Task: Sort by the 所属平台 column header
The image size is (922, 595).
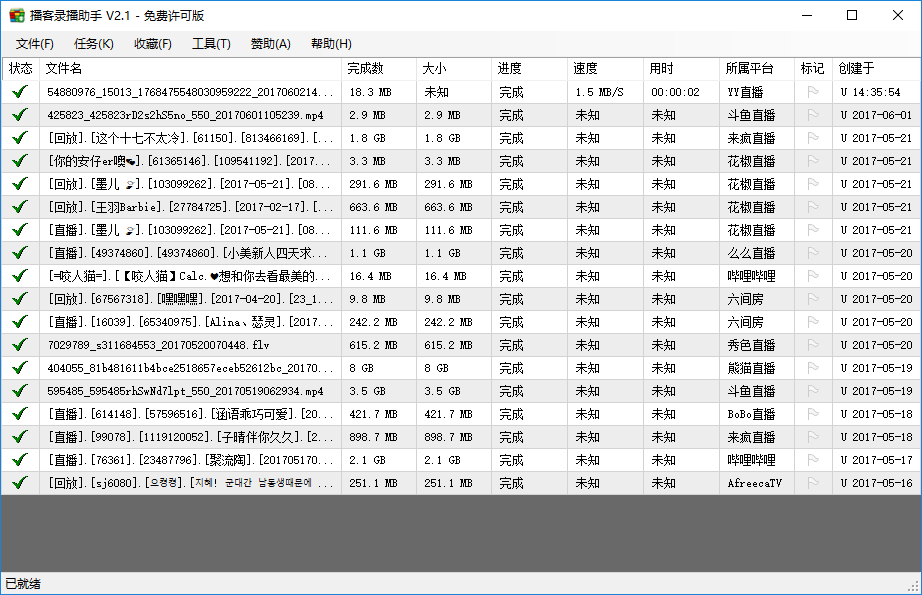Action: tap(757, 69)
